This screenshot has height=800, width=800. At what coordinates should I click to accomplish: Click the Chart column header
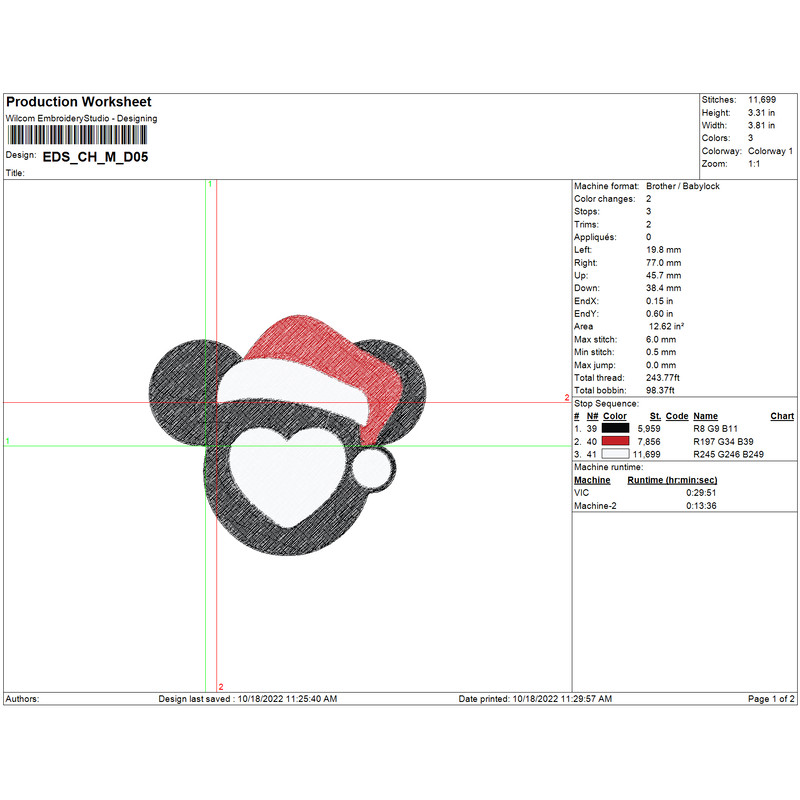coord(782,416)
